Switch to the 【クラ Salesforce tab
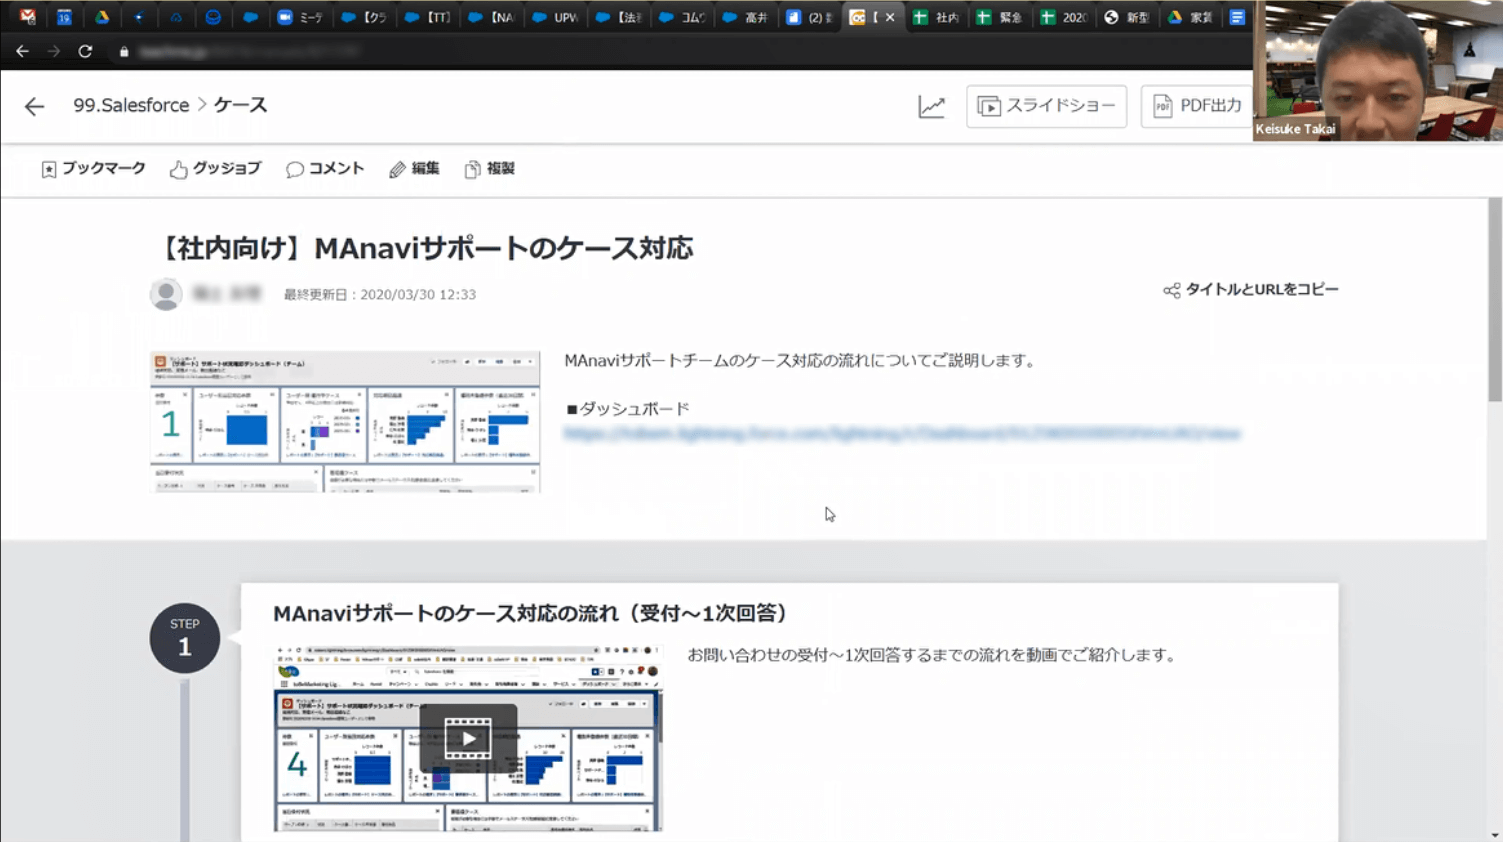The image size is (1503, 842). (364, 17)
